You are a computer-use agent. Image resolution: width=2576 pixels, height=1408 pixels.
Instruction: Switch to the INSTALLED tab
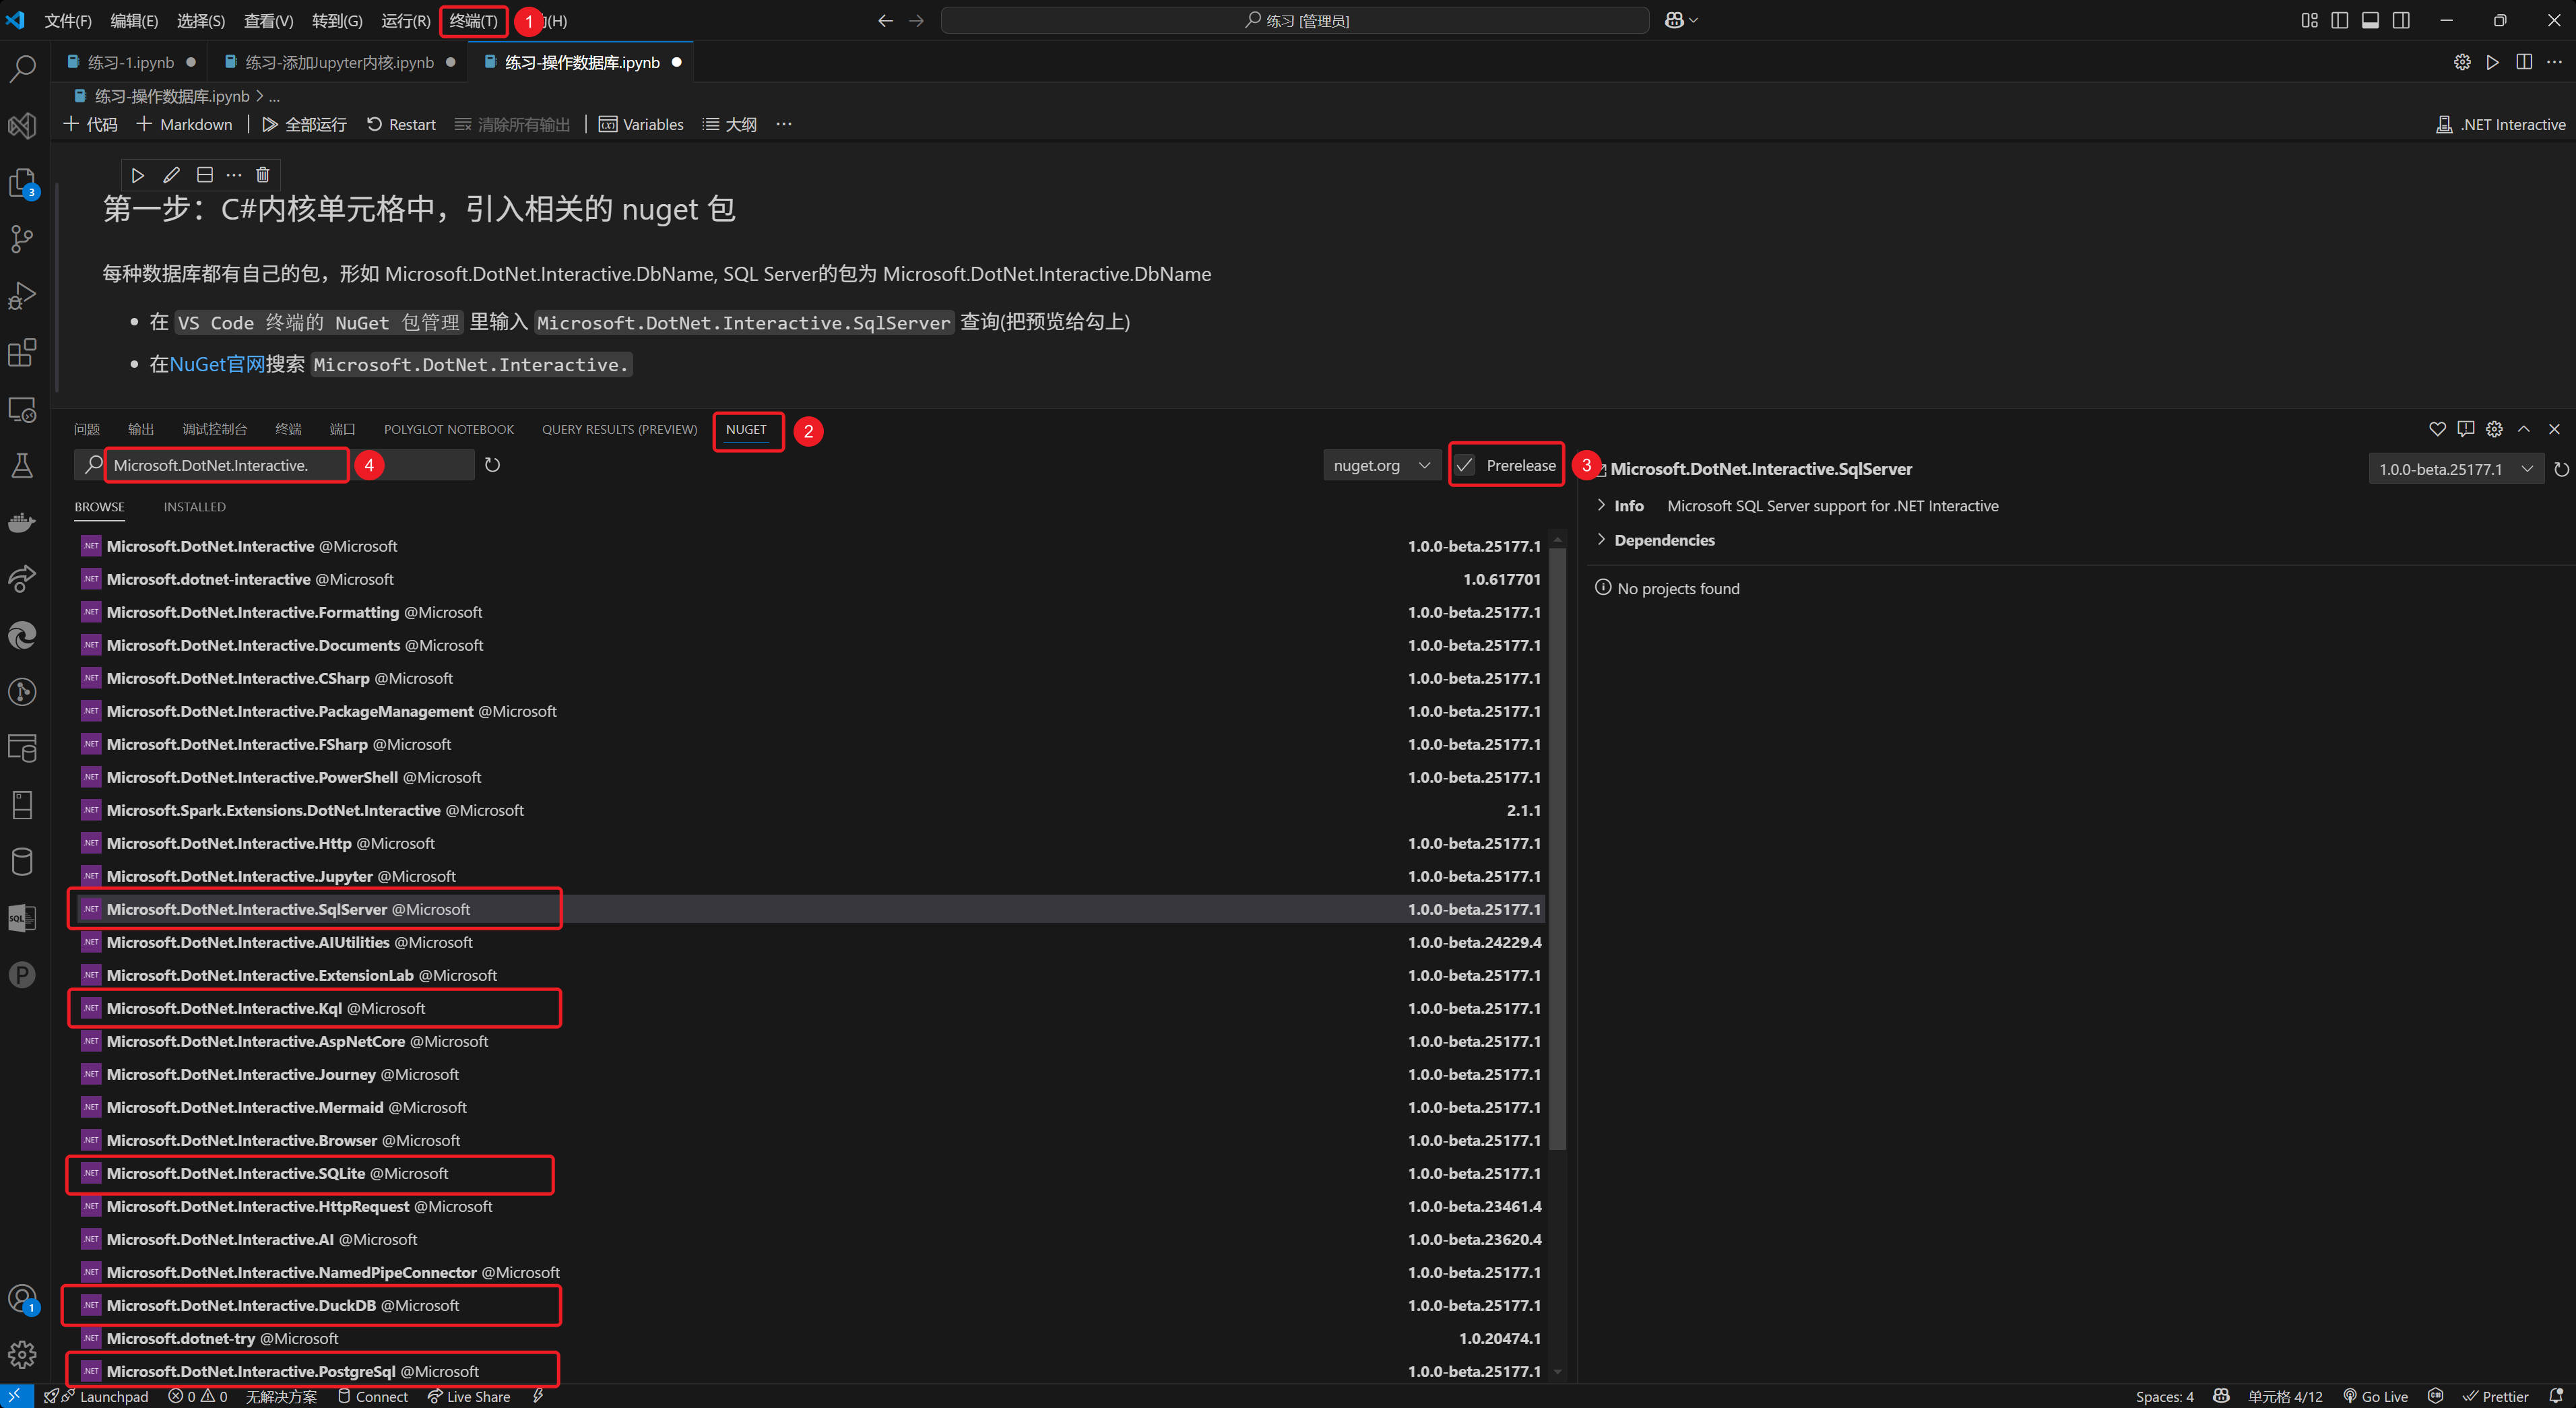[x=195, y=507]
